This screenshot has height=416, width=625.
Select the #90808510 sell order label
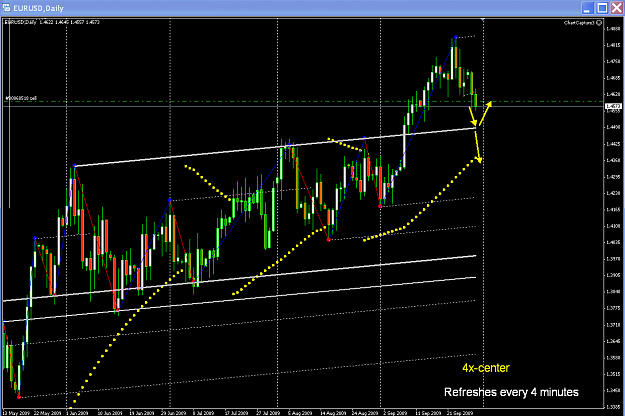[21, 98]
